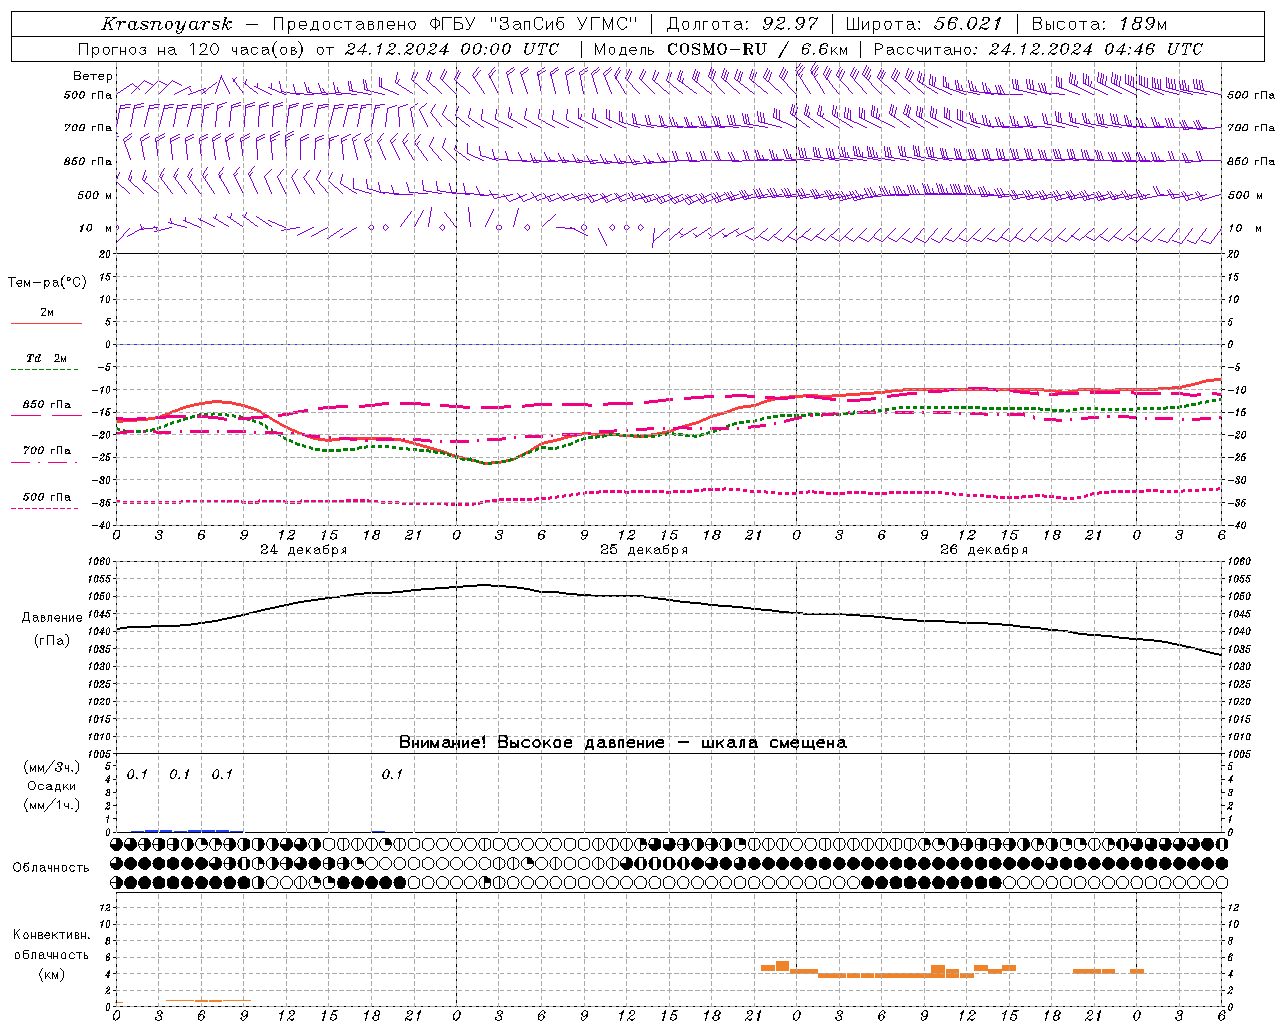Click the '(км)' unit under convective cloudiness
This screenshot has width=1280, height=1024.
tap(52, 974)
